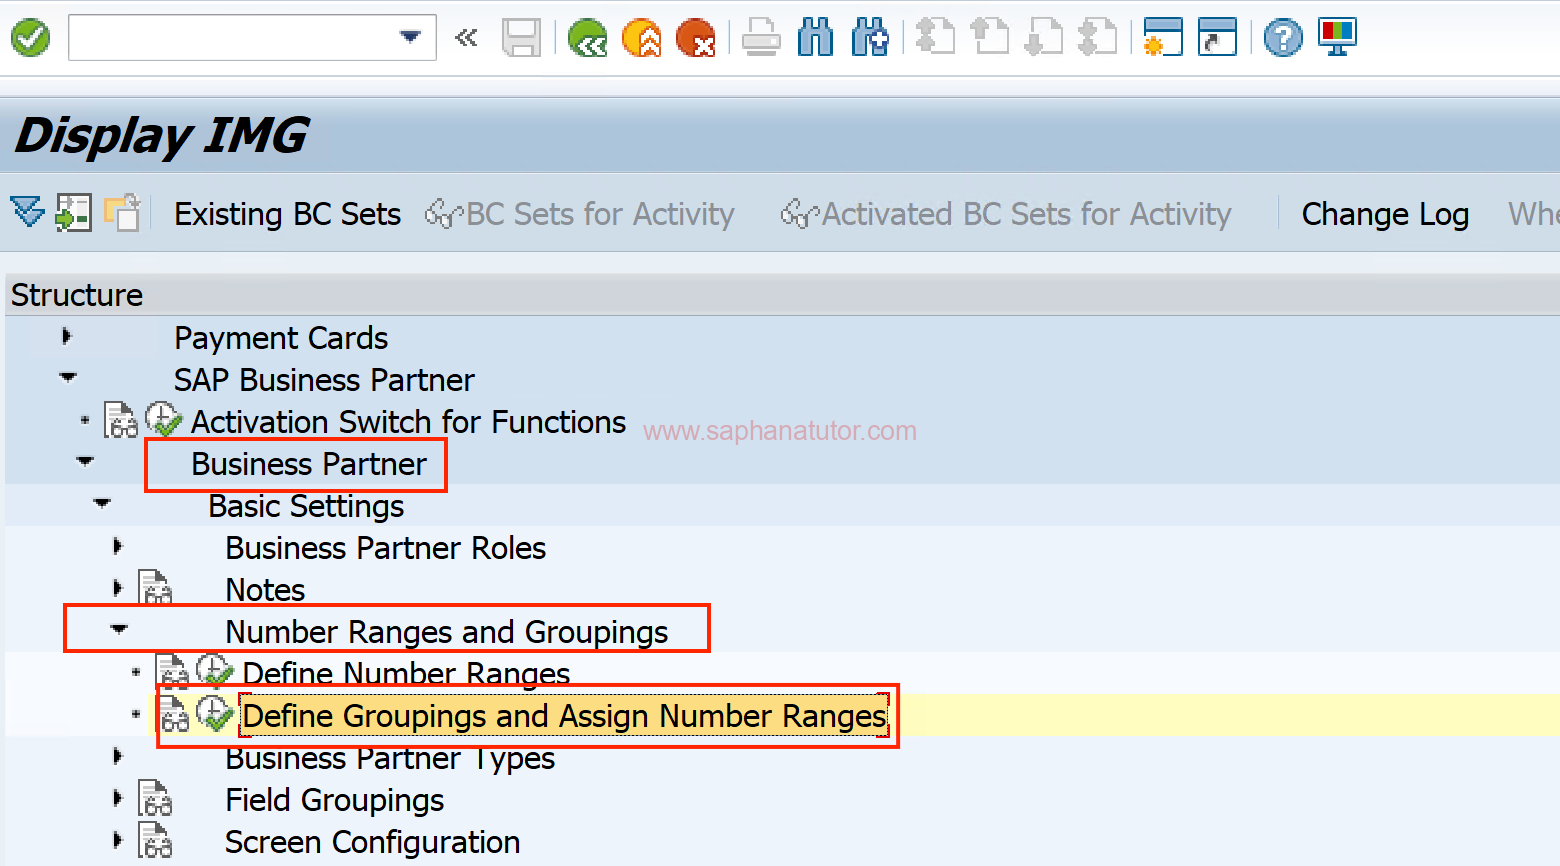Open the transaction command field dropdown
The image size is (1560, 866).
[x=410, y=37]
